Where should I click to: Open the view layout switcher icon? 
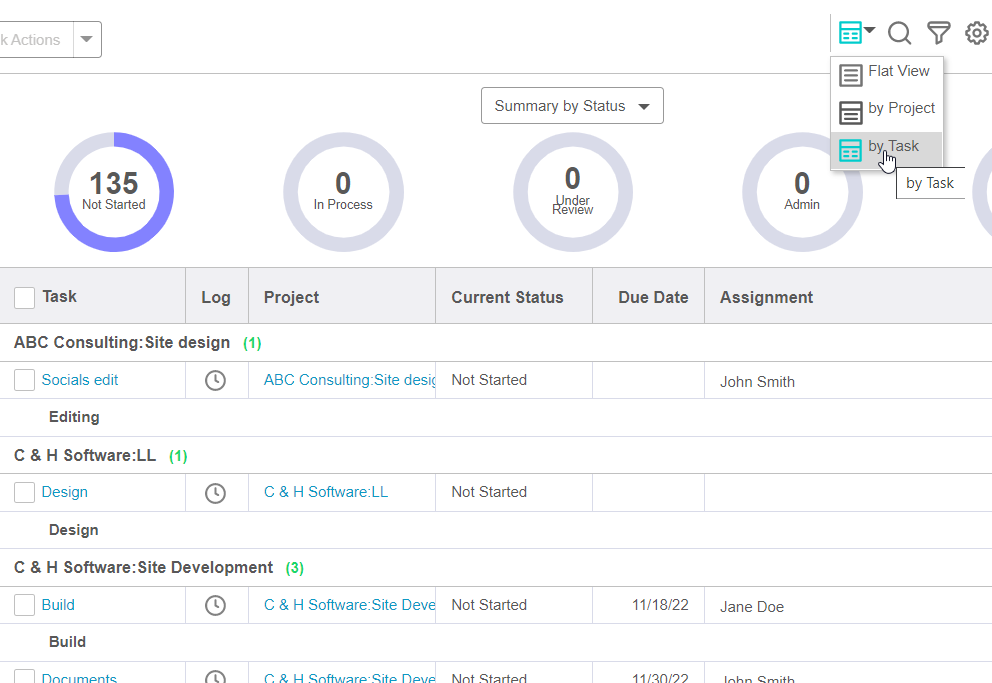pyautogui.click(x=856, y=33)
